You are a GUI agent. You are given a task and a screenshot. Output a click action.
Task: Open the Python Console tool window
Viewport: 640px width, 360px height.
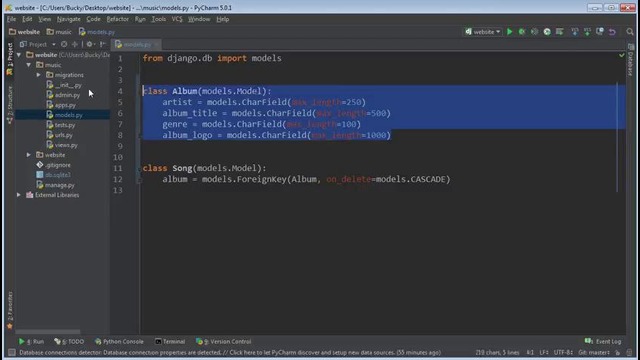119,341
